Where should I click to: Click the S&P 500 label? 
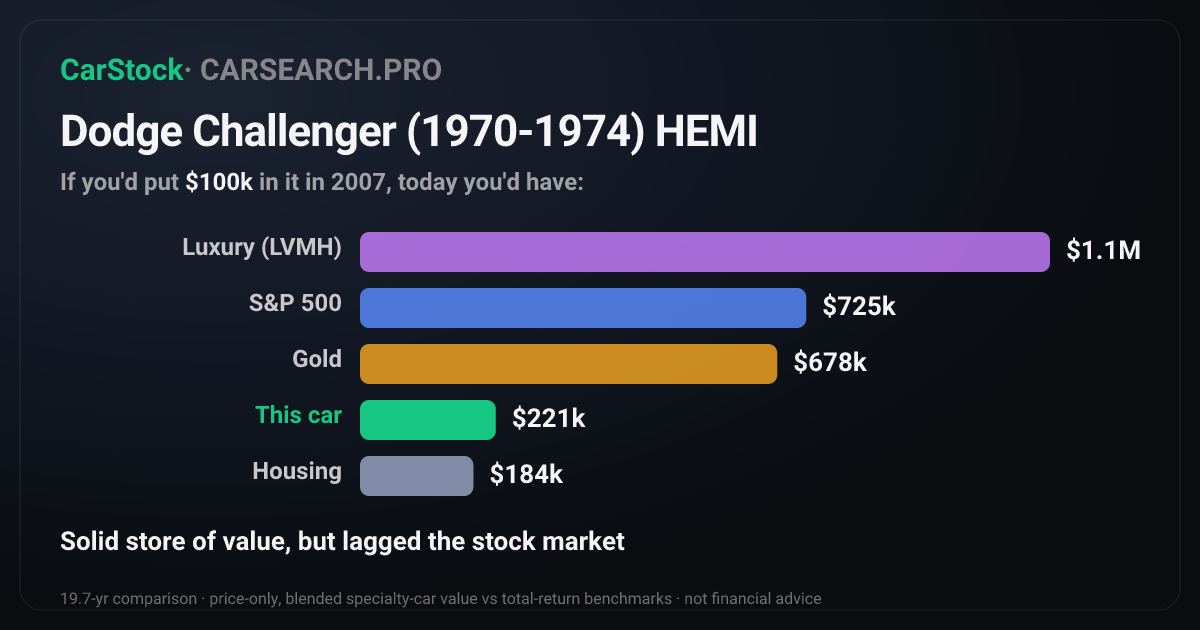(295, 303)
